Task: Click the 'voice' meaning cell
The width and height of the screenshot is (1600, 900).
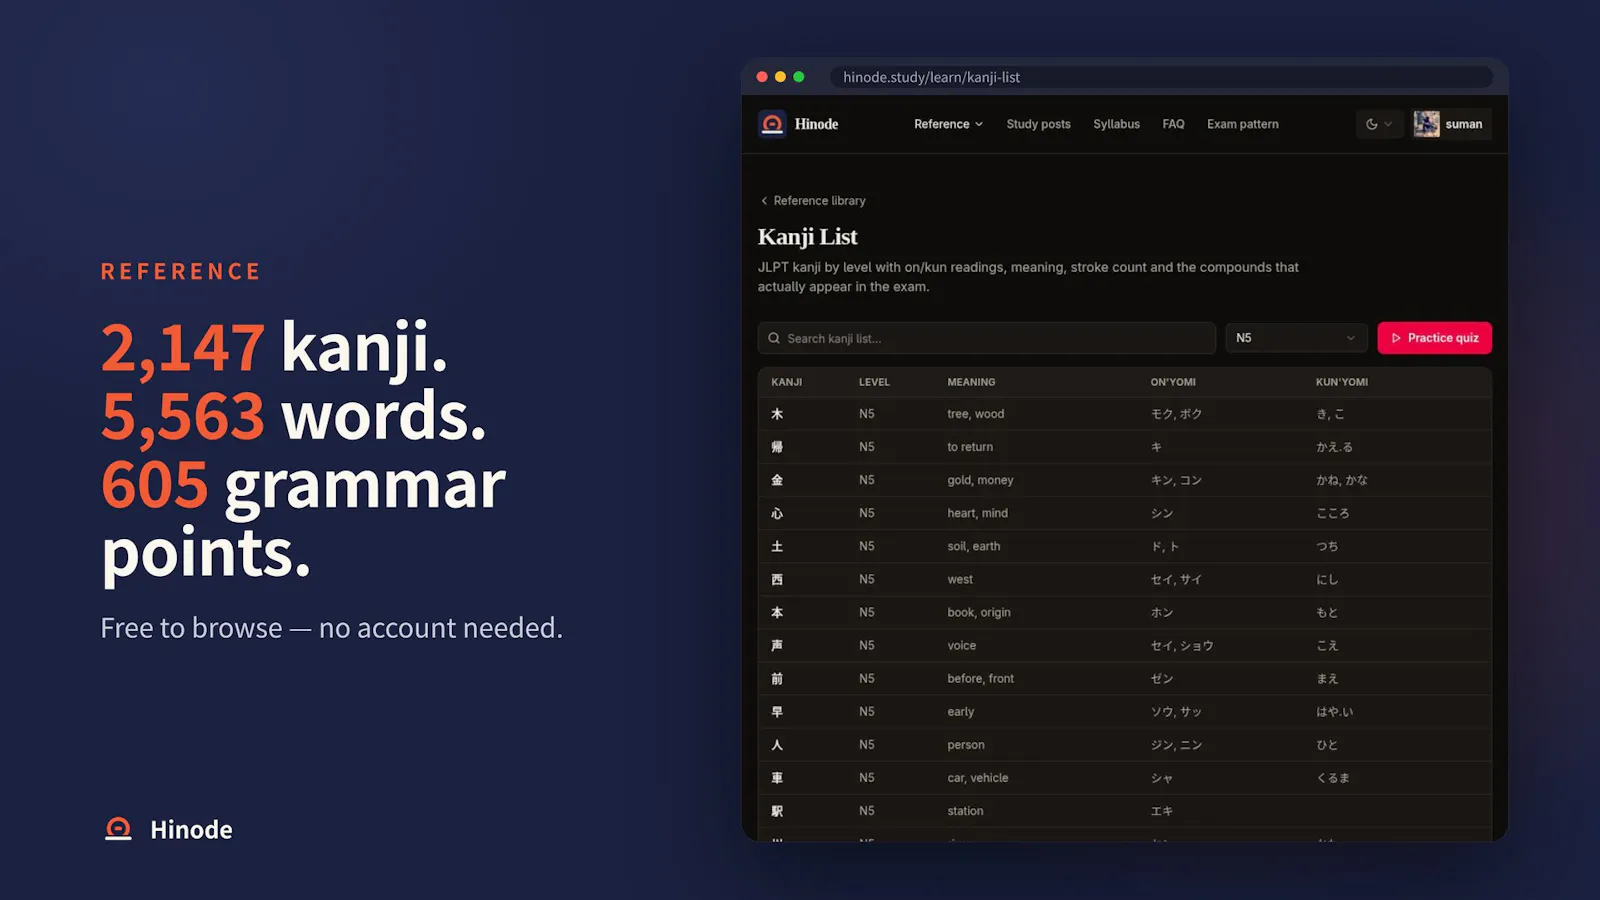Action: coord(961,645)
